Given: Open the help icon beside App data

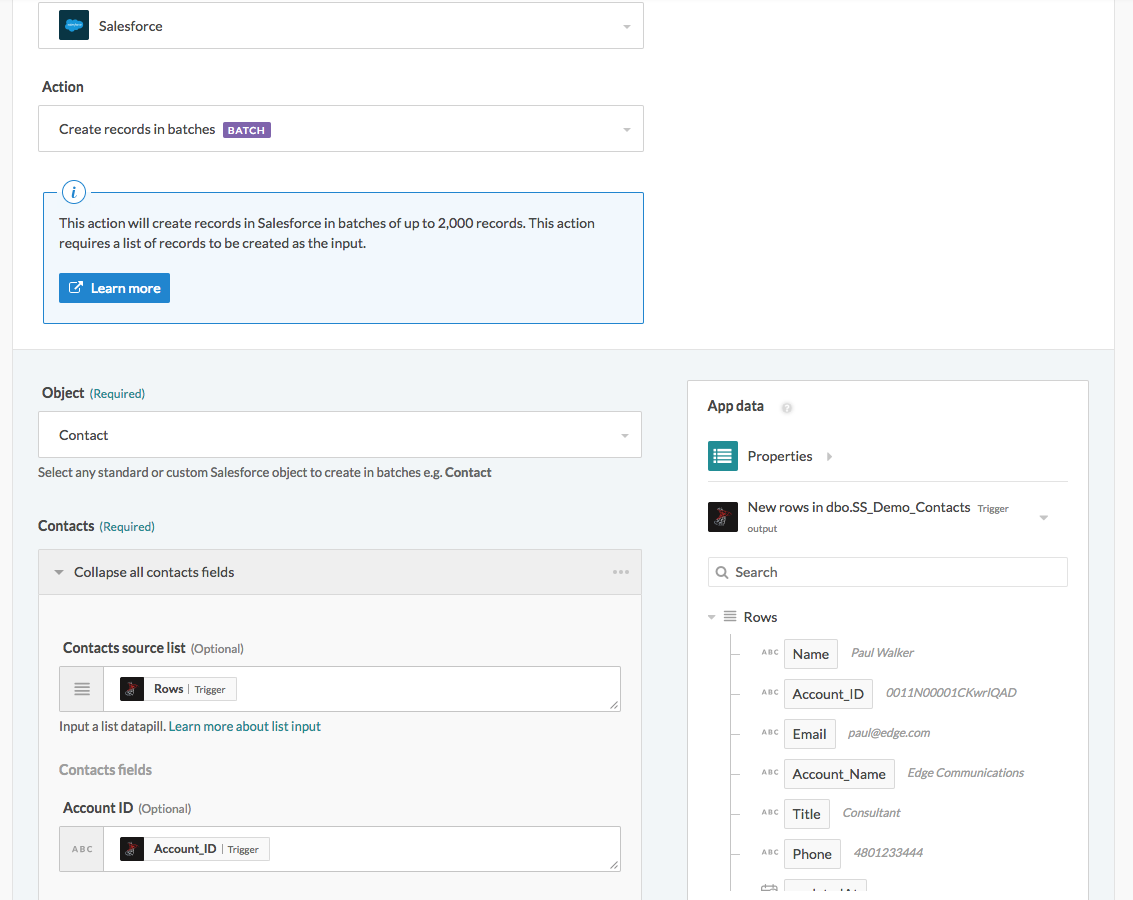Looking at the screenshot, I should click(x=786, y=407).
